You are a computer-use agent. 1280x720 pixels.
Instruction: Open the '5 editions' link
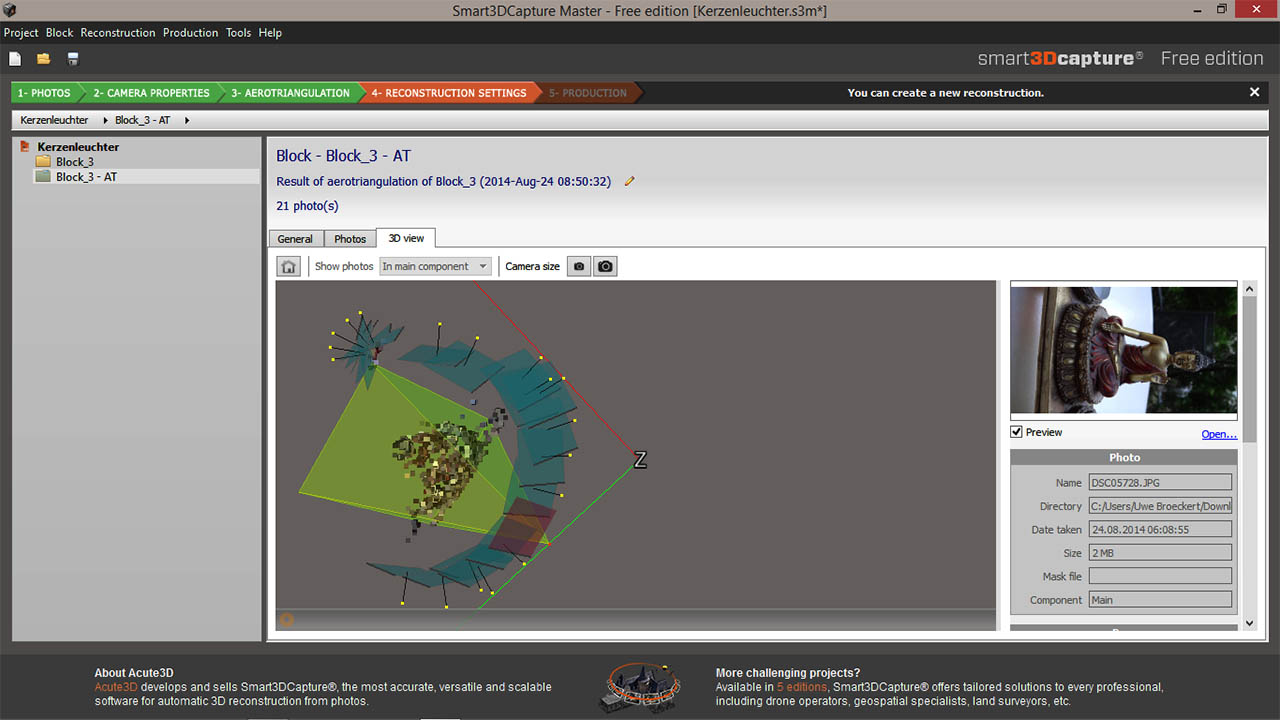[x=801, y=687]
